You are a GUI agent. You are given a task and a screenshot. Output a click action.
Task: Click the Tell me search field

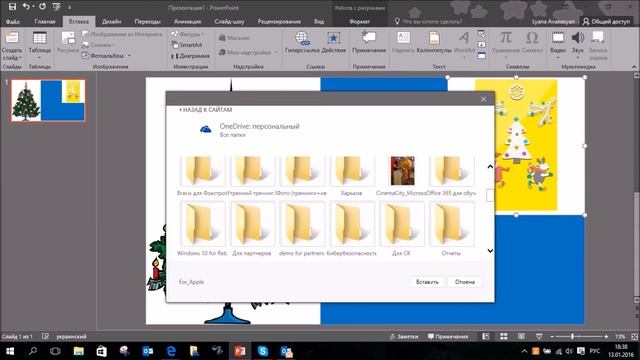[432, 21]
